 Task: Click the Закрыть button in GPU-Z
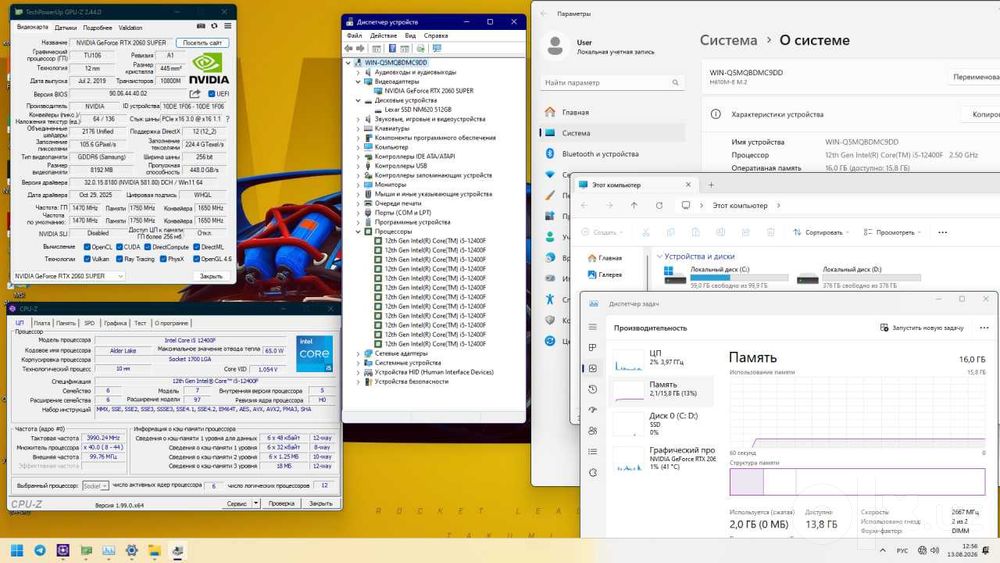211,276
